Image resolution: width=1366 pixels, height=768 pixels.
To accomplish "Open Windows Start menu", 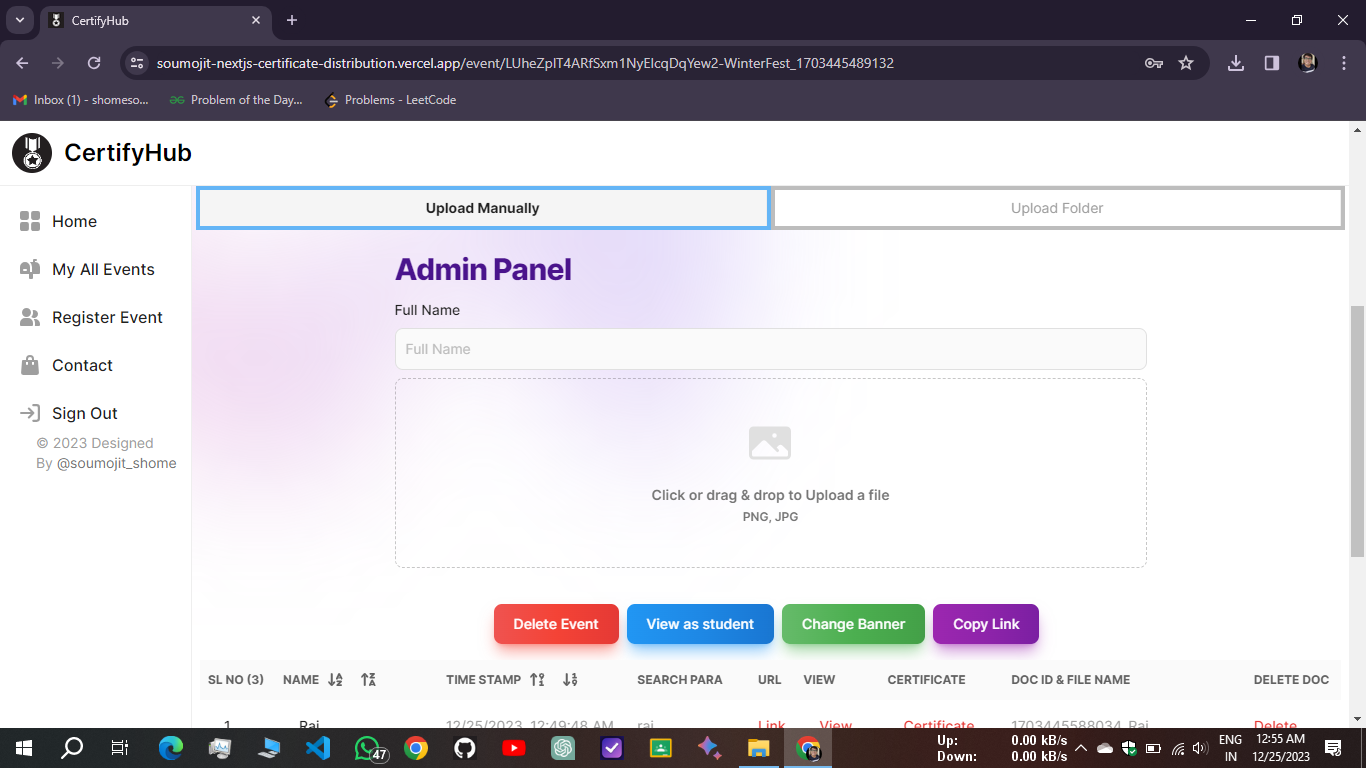I will pos(23,748).
